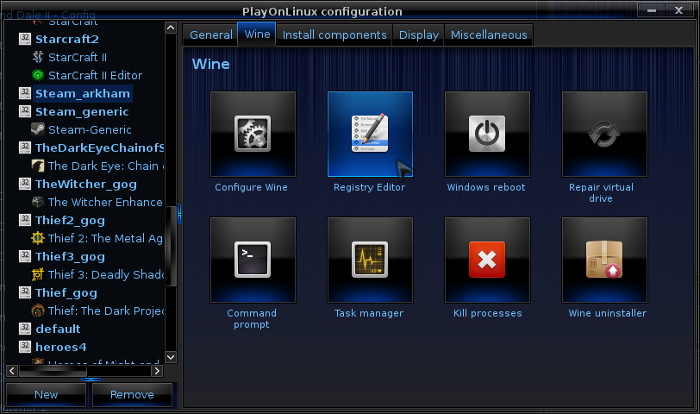Image resolution: width=700 pixels, height=414 pixels.
Task: Click The Witcher Enhanced shortcut icon
Action: pos(38,202)
